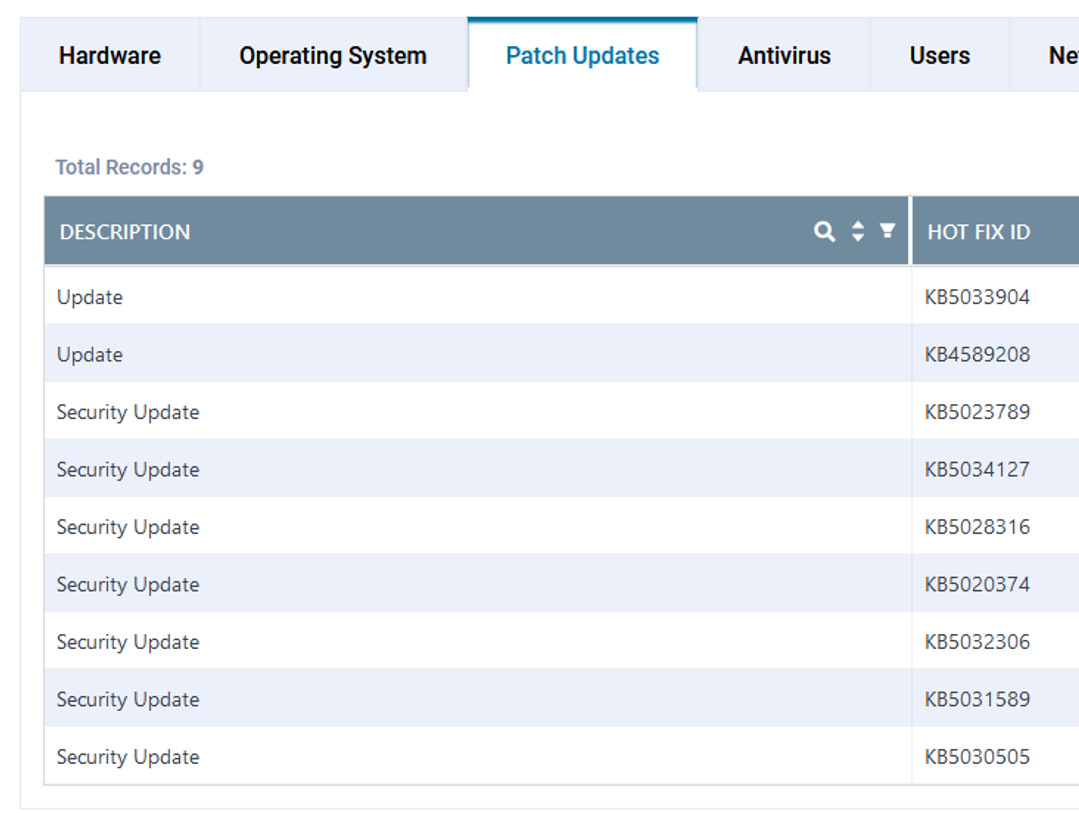Switch to the Hardware tab

[110, 55]
